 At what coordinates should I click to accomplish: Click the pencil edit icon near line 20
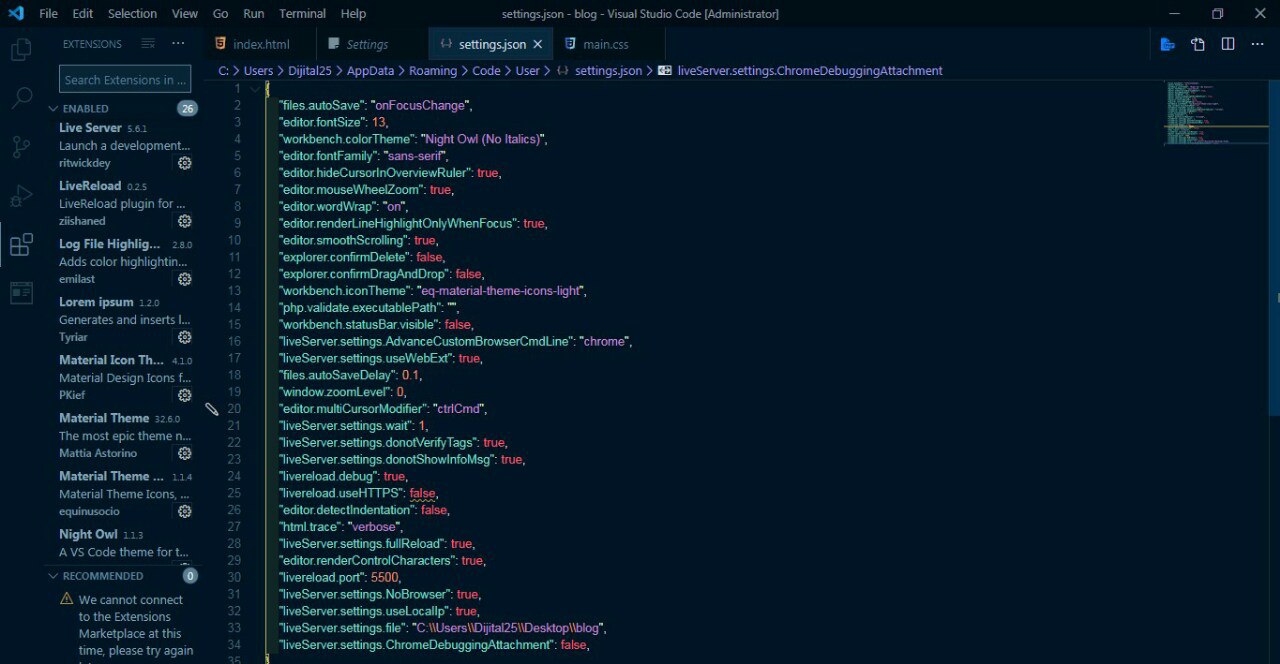[212, 409]
